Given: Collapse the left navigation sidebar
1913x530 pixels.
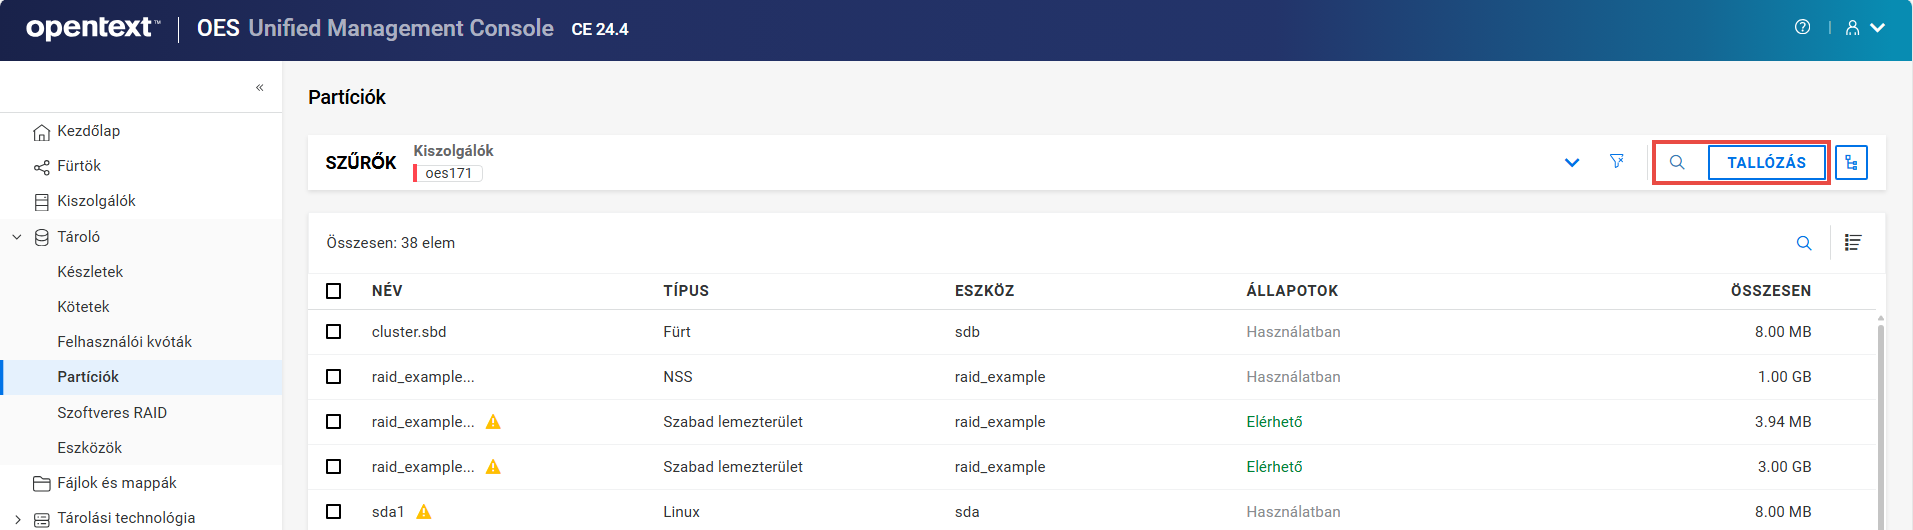Looking at the screenshot, I should (x=260, y=88).
